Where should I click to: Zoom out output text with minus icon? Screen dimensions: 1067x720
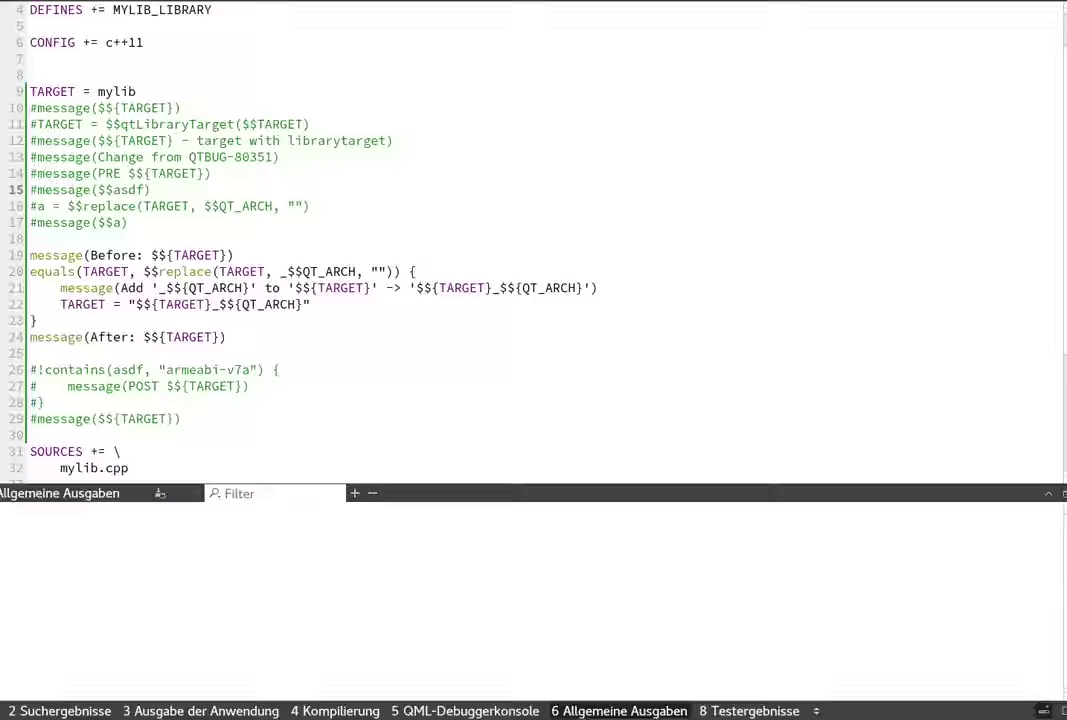(372, 493)
